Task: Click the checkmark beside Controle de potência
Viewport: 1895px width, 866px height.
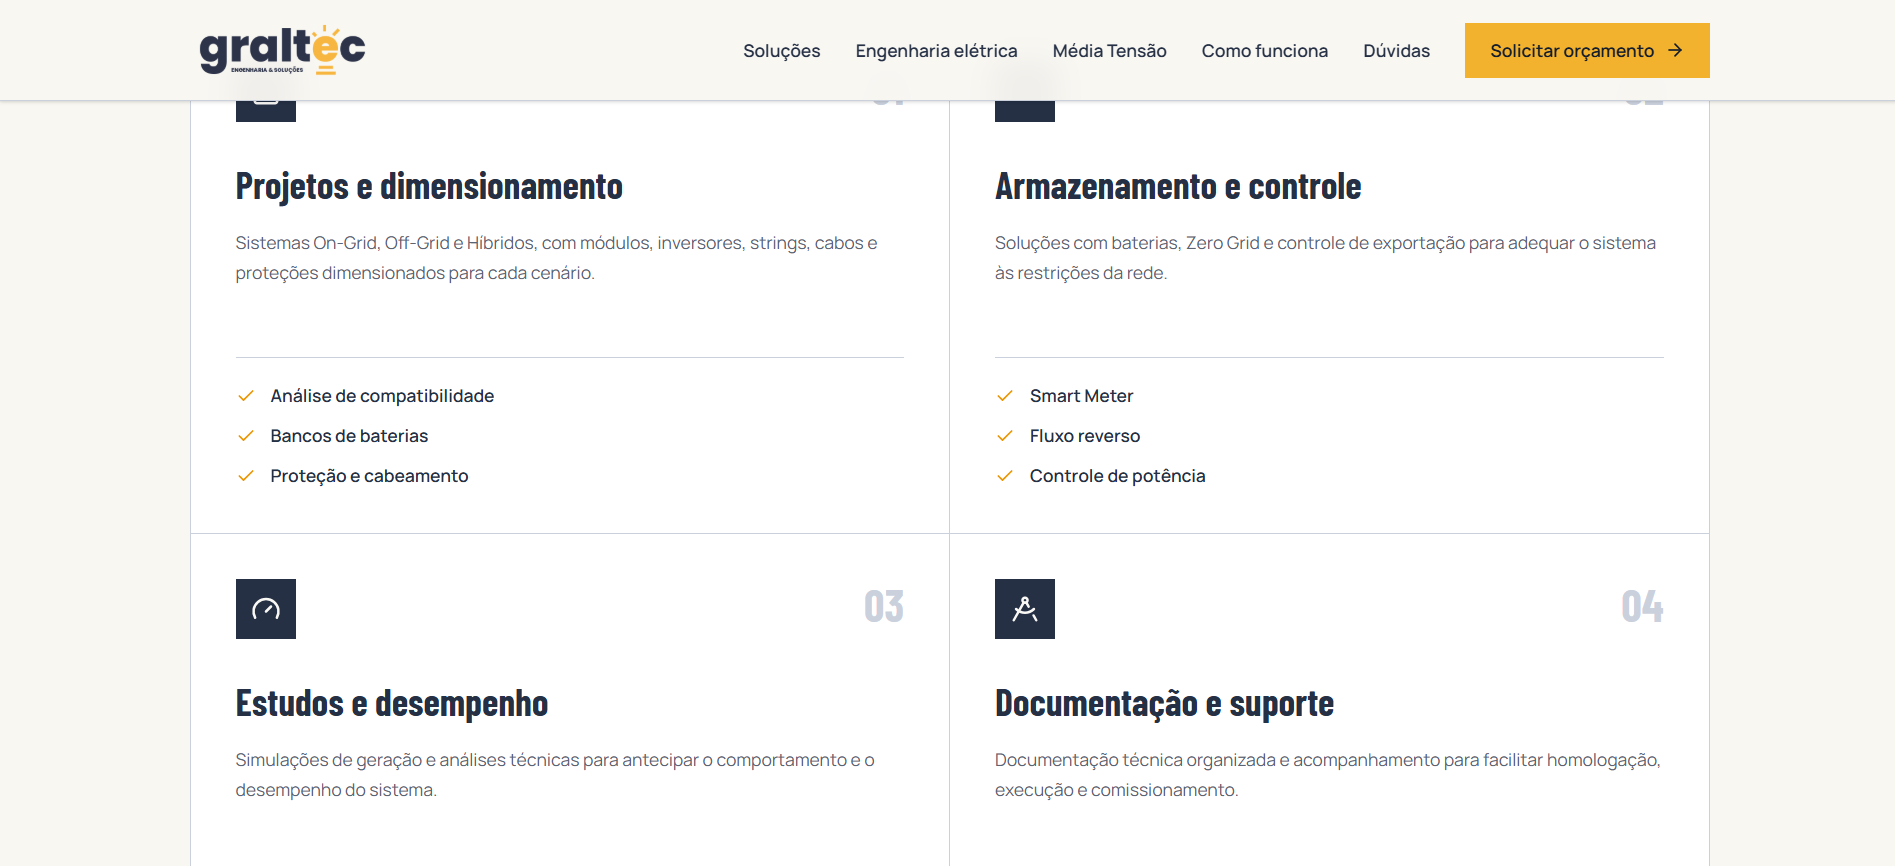Action: point(1005,476)
